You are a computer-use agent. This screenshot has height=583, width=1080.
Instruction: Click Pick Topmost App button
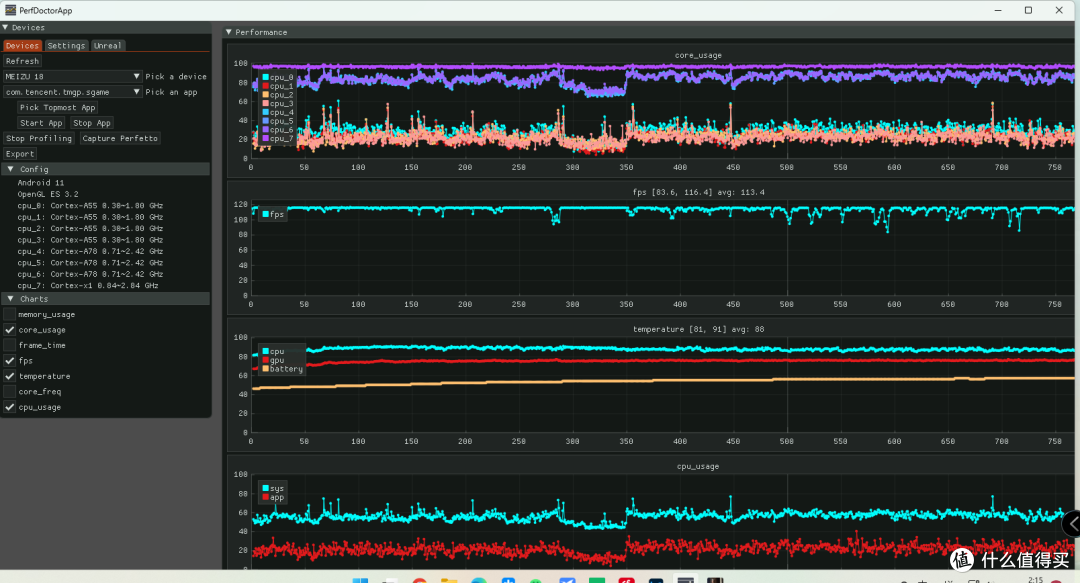pos(57,108)
